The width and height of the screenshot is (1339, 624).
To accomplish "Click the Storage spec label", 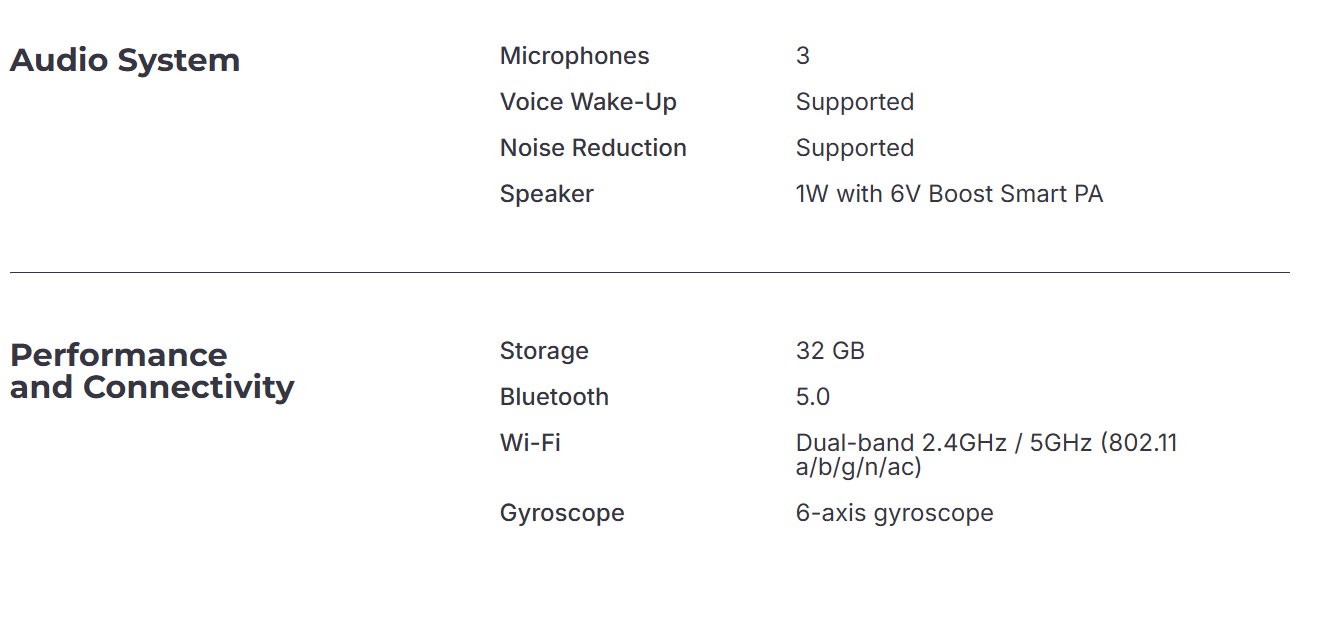I will (544, 351).
